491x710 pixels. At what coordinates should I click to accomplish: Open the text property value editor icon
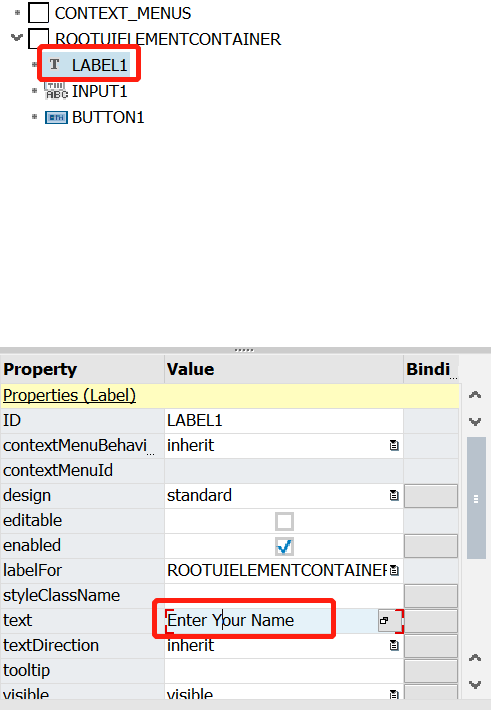[x=385, y=620]
